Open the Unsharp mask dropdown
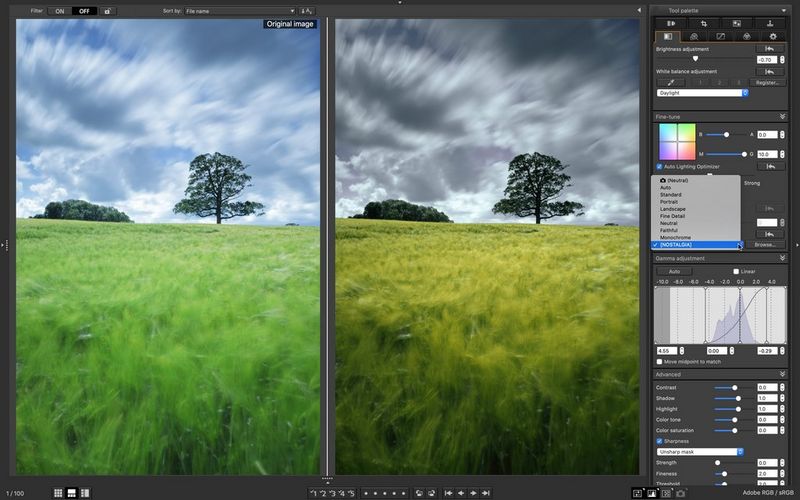The width and height of the screenshot is (800, 500). tap(701, 451)
